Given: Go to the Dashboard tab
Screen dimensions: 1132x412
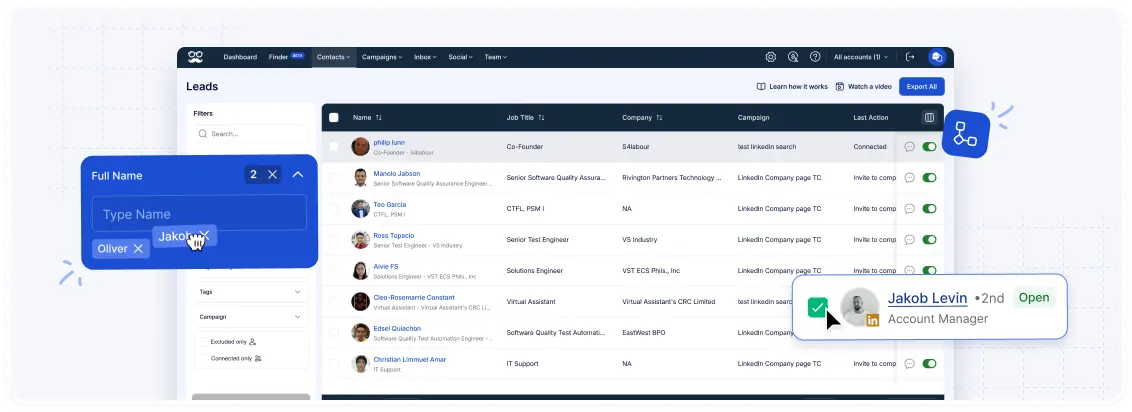Looking at the screenshot, I should coord(240,57).
